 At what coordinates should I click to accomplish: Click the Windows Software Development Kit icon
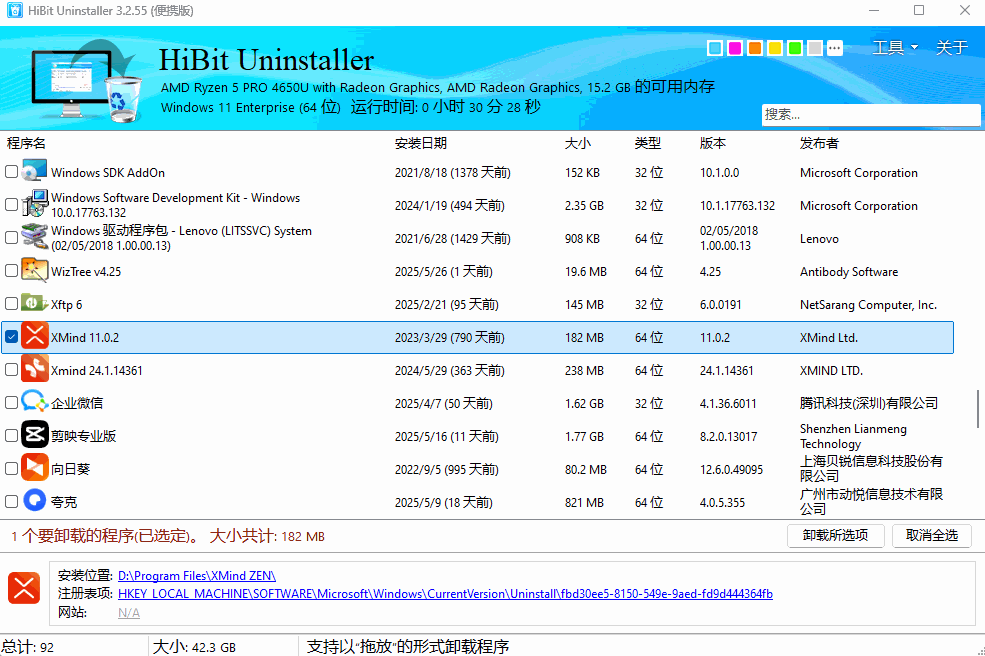tap(35, 204)
